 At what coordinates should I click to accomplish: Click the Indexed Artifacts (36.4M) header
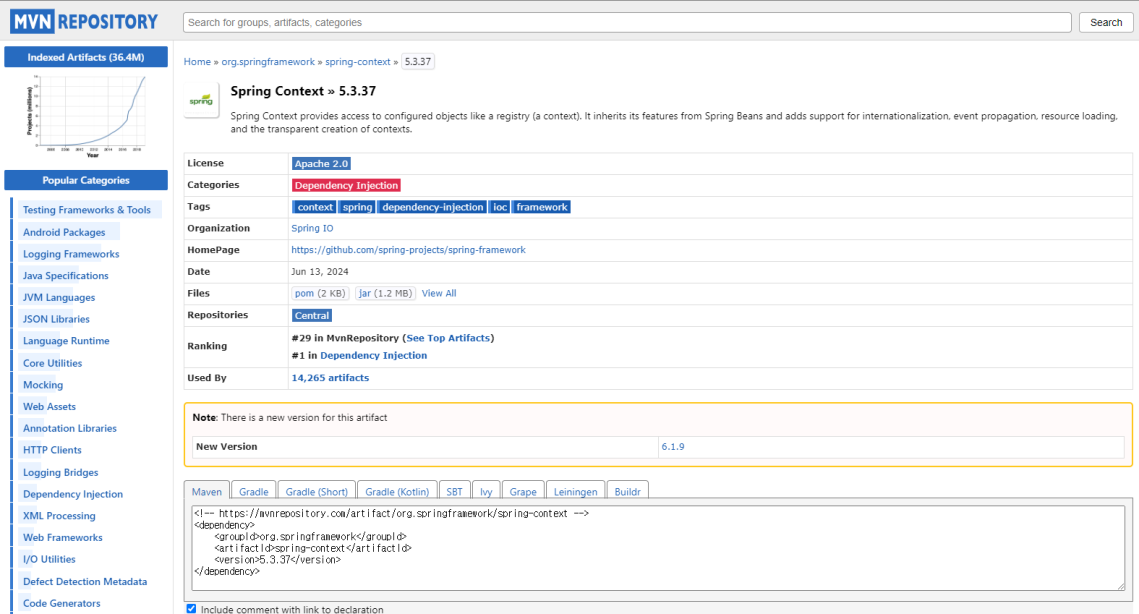[x=86, y=57]
